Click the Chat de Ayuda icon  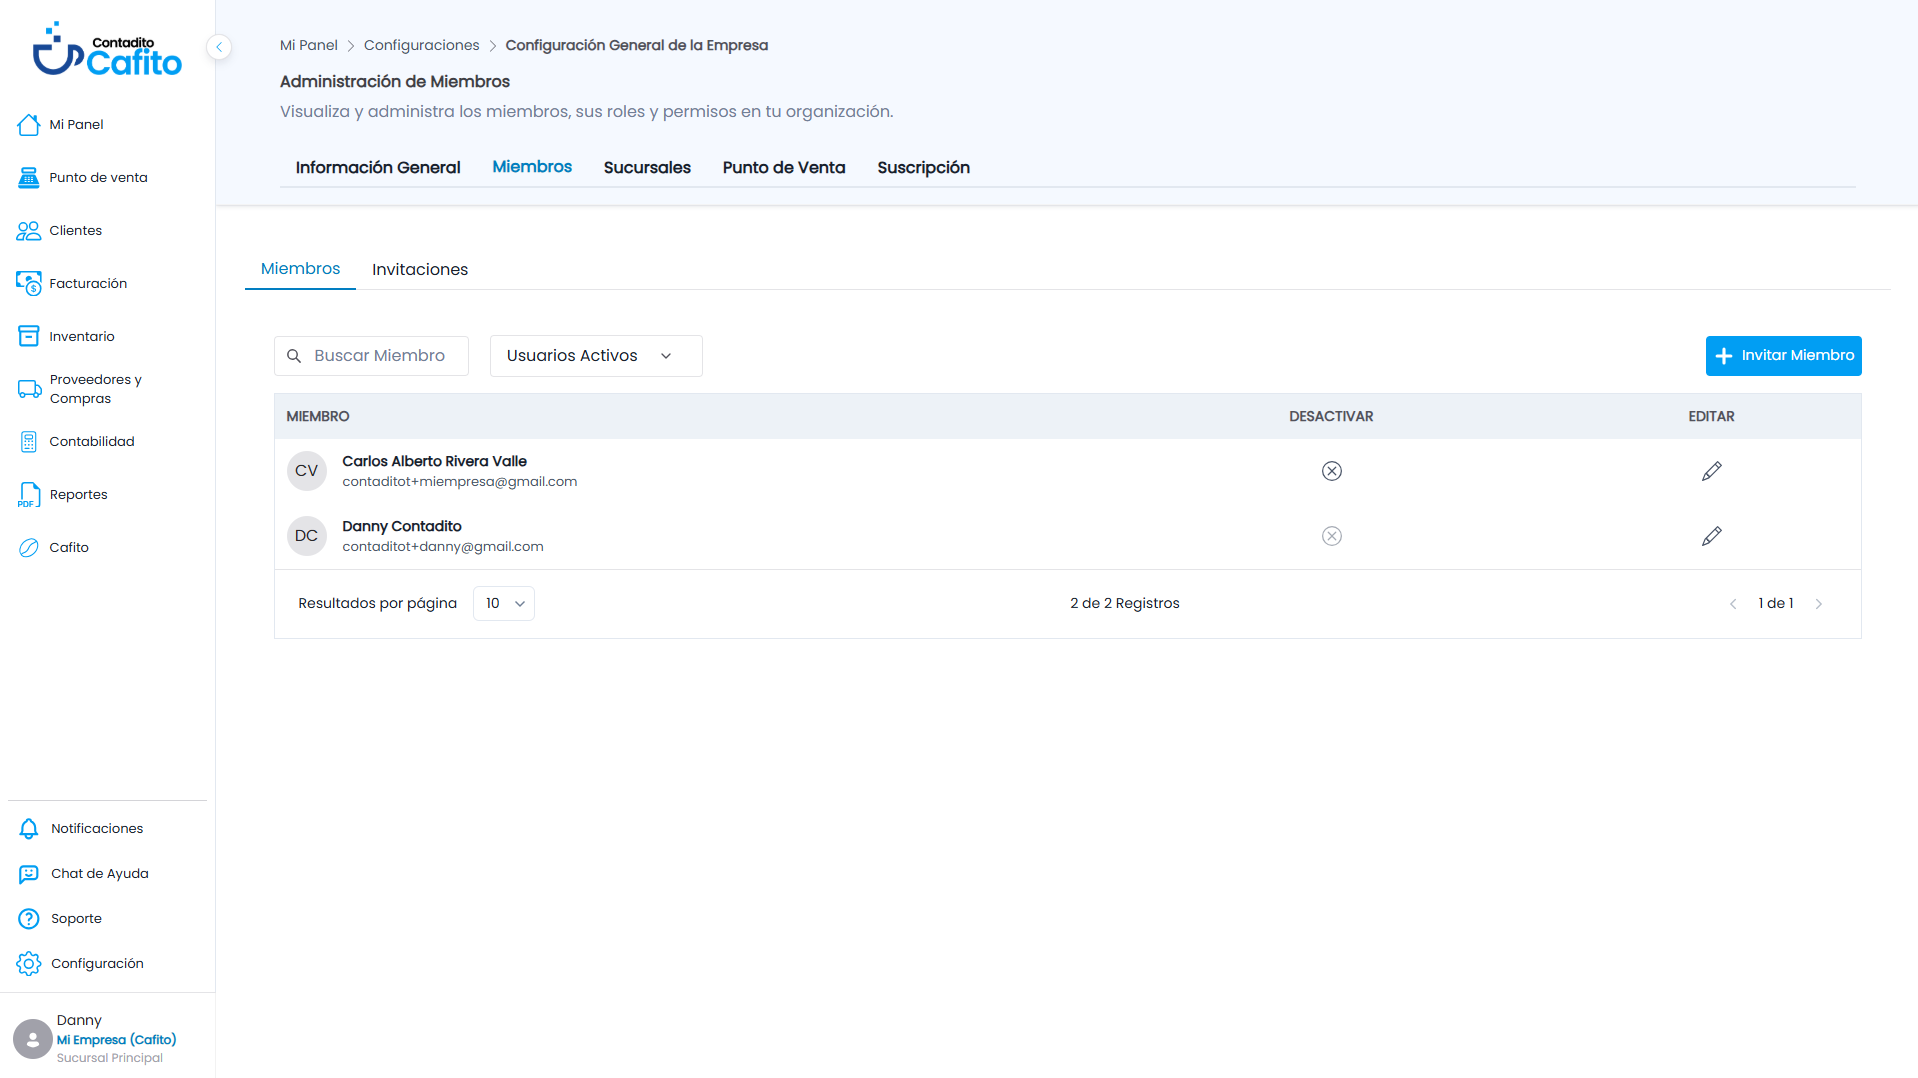coord(29,874)
